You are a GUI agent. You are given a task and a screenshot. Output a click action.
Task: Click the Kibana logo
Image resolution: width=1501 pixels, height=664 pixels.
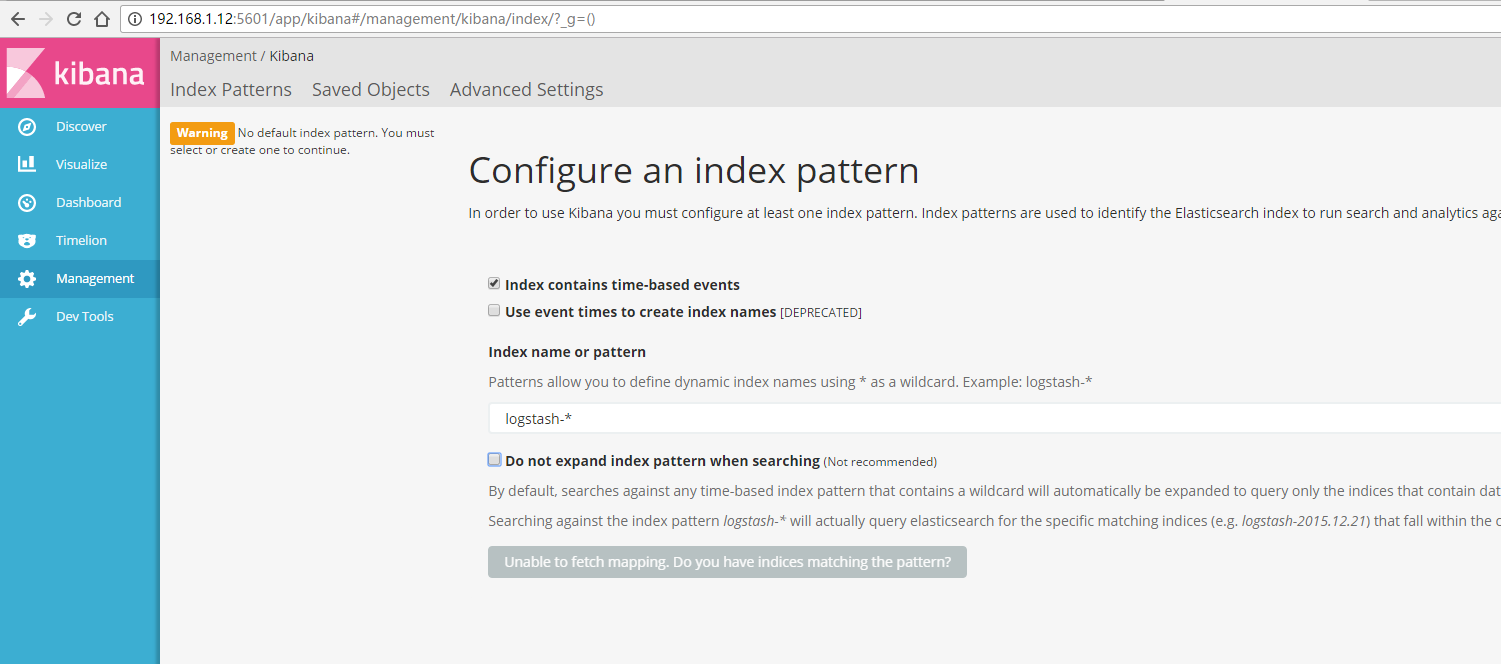coord(79,73)
